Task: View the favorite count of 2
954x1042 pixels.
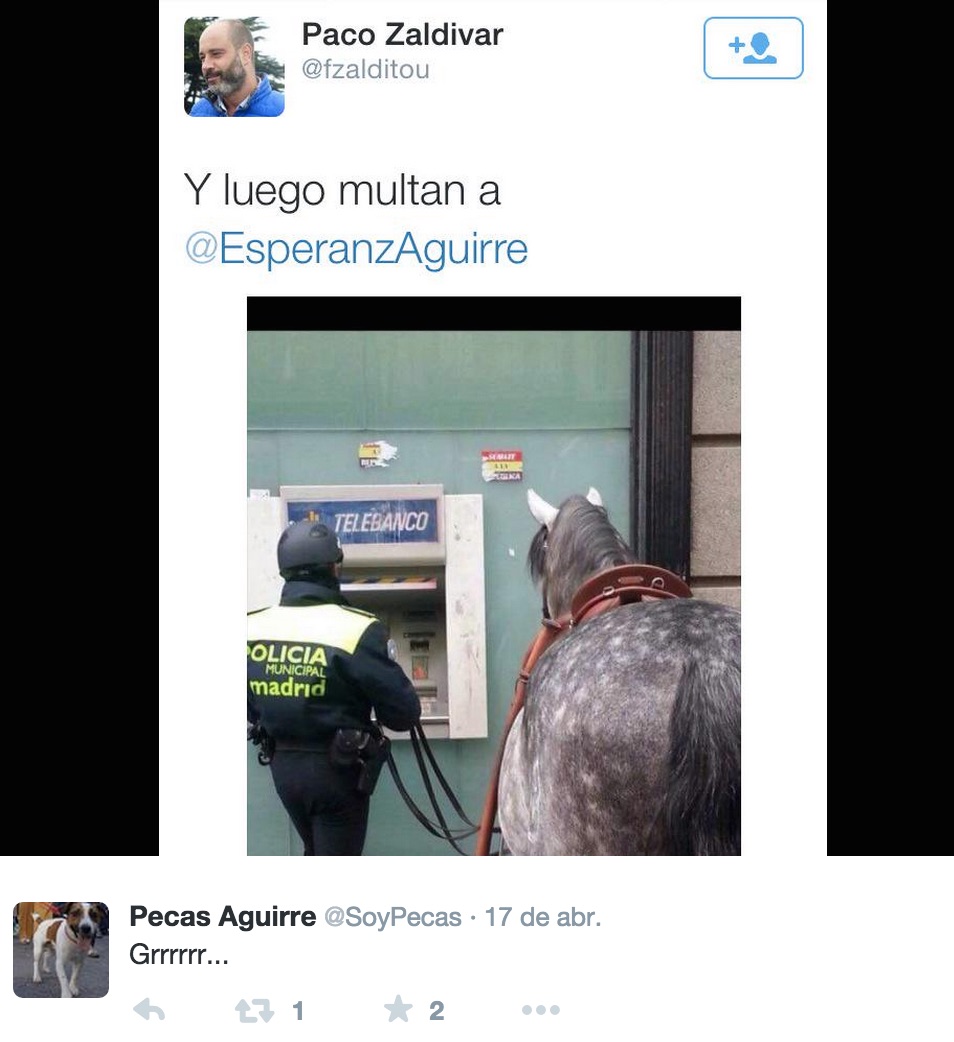Action: [x=436, y=1011]
